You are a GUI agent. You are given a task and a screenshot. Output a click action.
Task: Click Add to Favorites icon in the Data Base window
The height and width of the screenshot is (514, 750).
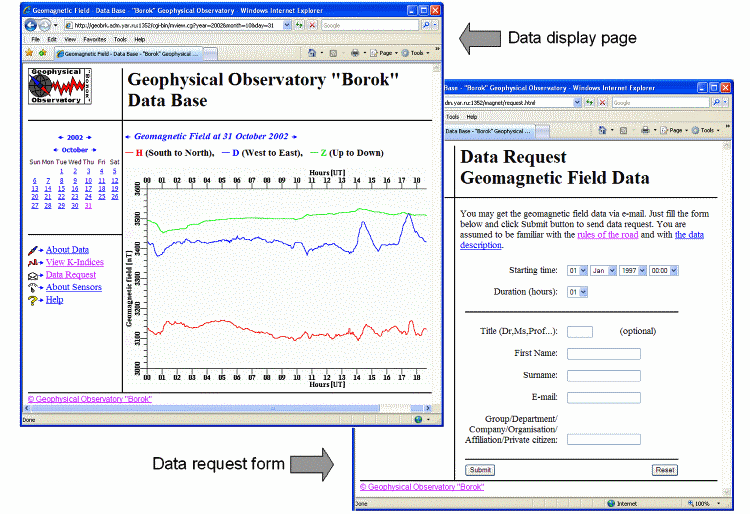43,53
